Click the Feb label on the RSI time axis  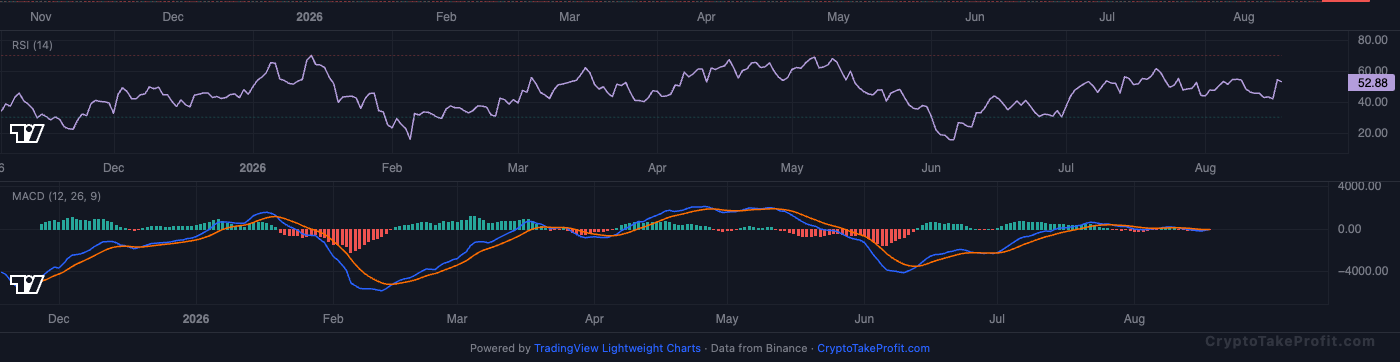[391, 168]
